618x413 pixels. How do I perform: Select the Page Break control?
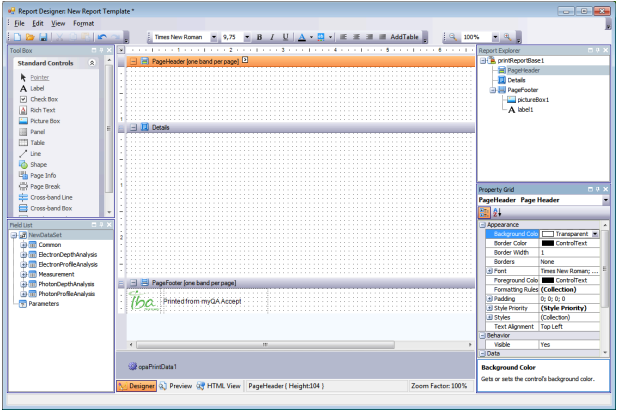[x=44, y=186]
